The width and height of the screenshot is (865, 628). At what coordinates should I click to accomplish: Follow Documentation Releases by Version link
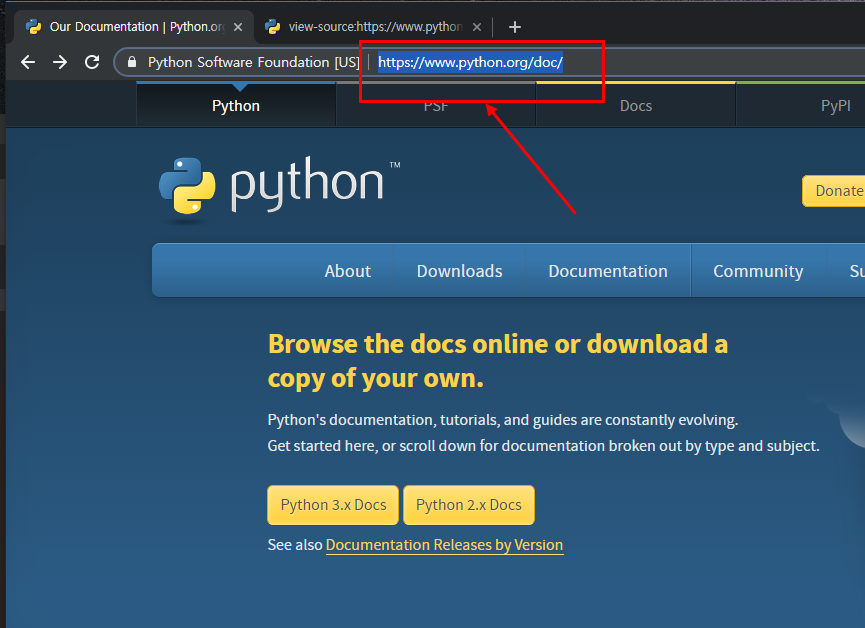[445, 545]
